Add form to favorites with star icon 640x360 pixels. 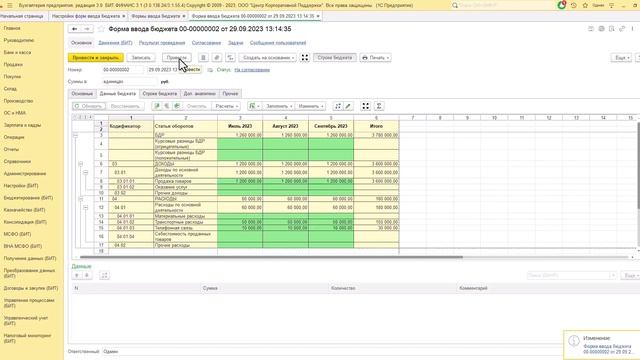click(x=101, y=29)
